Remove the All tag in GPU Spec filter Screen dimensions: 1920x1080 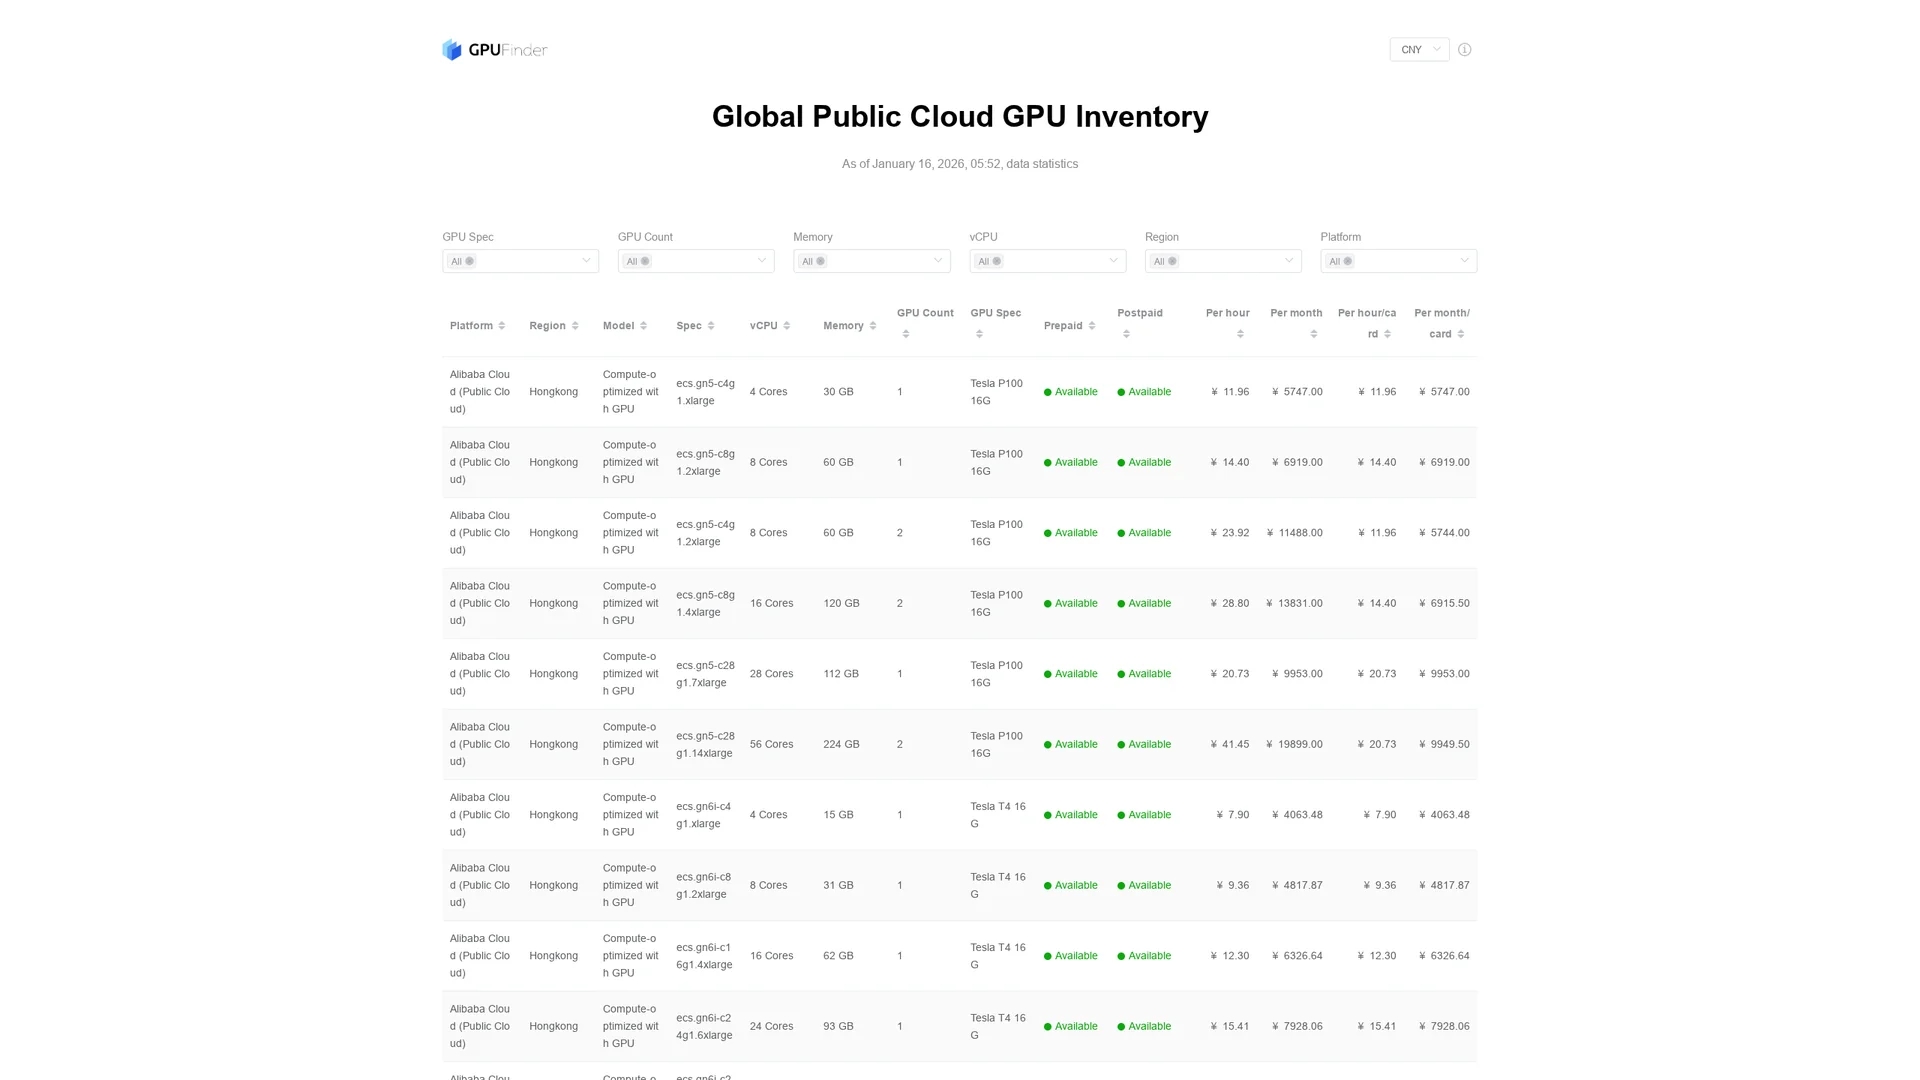click(x=469, y=261)
